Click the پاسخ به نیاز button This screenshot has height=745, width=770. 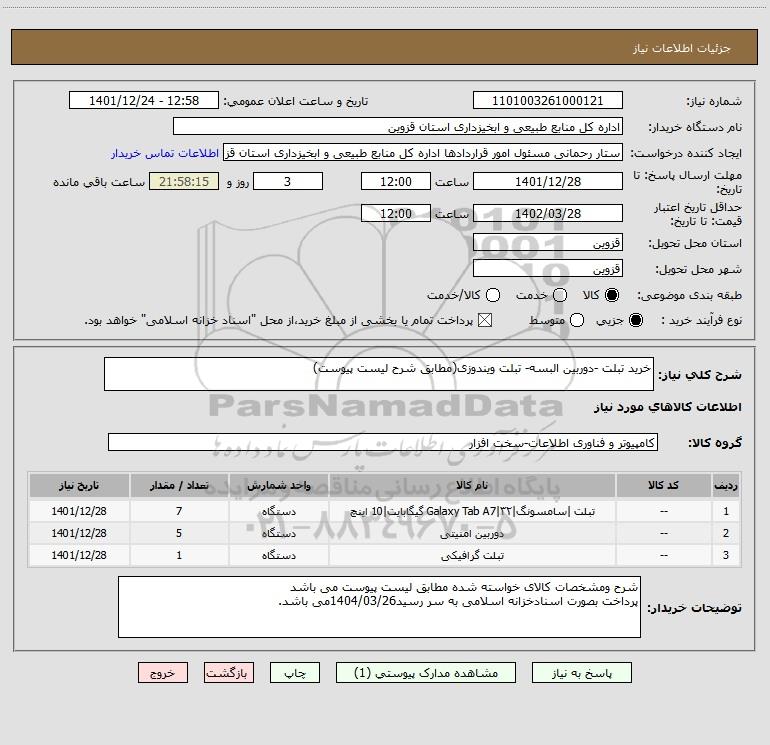(x=581, y=673)
